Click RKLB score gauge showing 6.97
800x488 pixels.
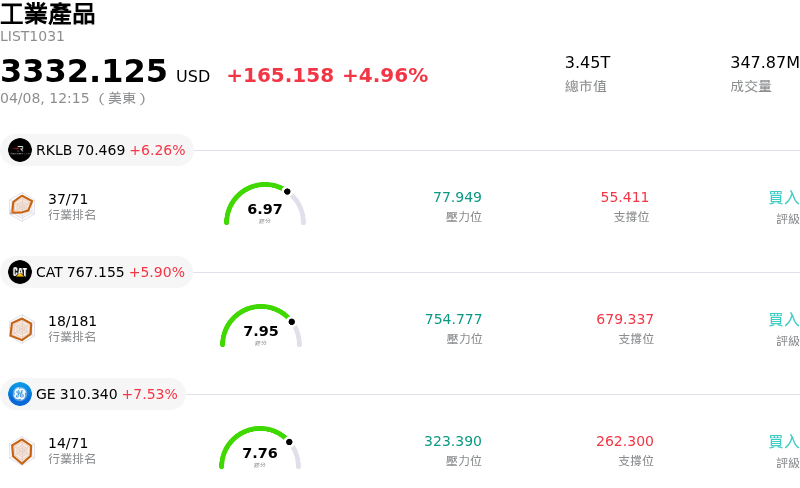264,206
